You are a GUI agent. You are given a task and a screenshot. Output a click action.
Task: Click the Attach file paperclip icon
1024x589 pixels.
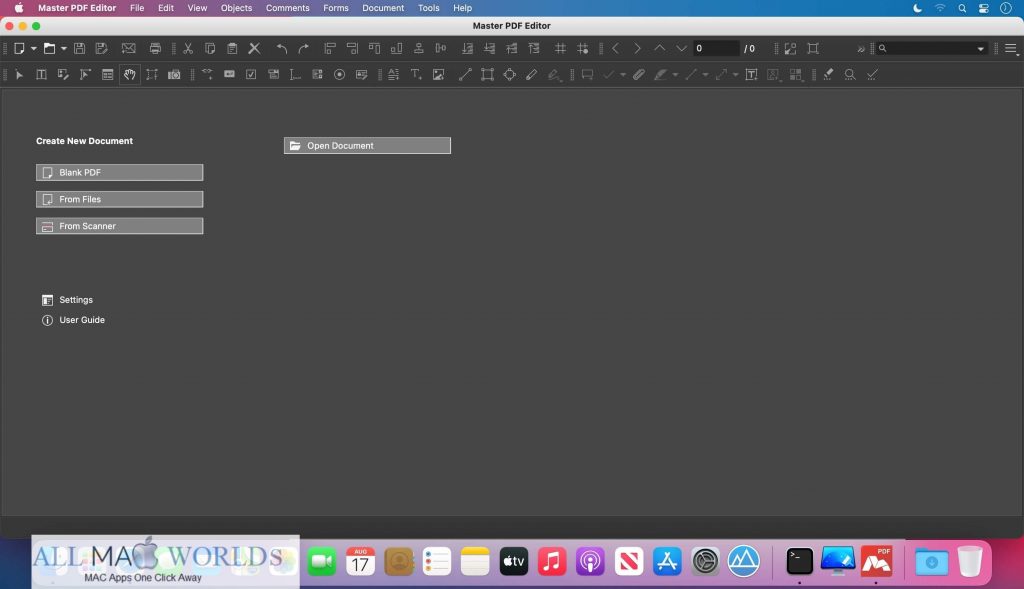(639, 74)
